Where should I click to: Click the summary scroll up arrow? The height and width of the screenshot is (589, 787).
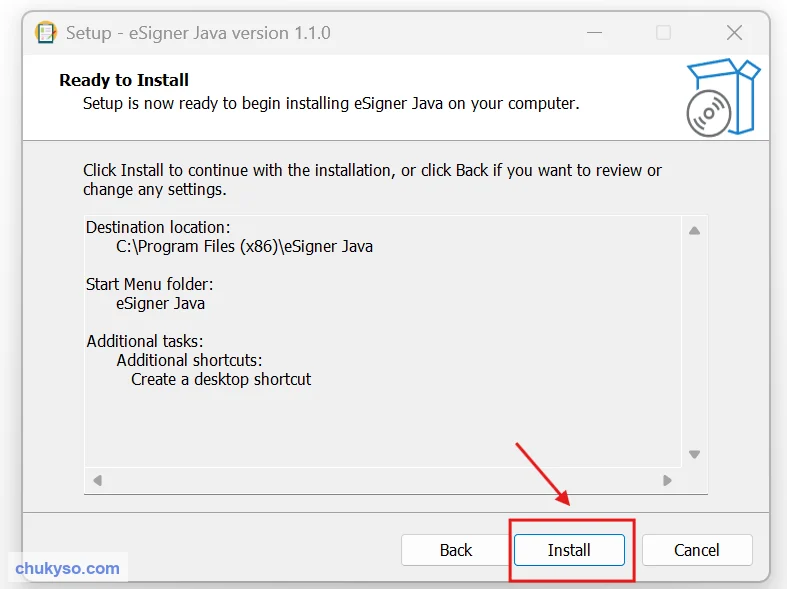point(694,231)
